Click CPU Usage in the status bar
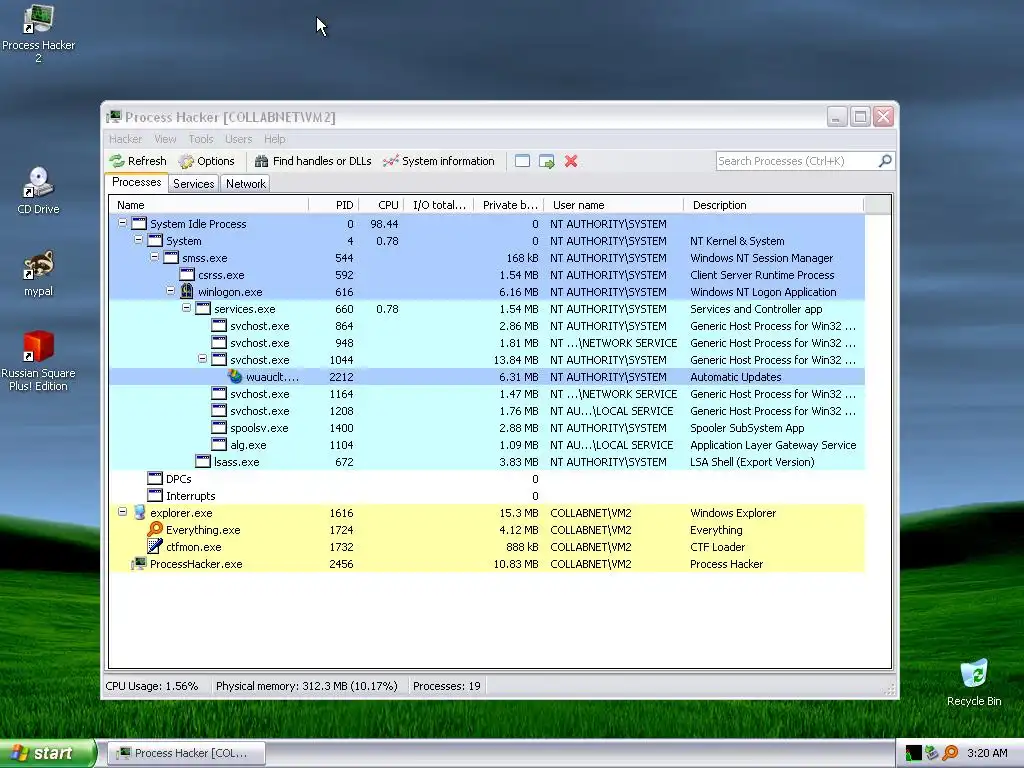 click(152, 686)
